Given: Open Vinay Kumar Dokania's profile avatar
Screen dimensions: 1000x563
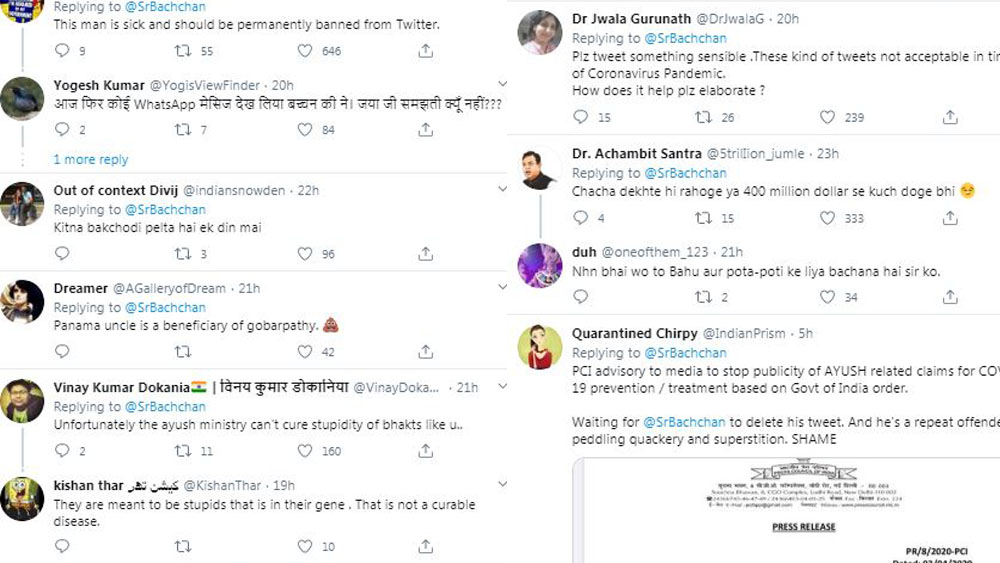Looking at the screenshot, I should [22, 400].
